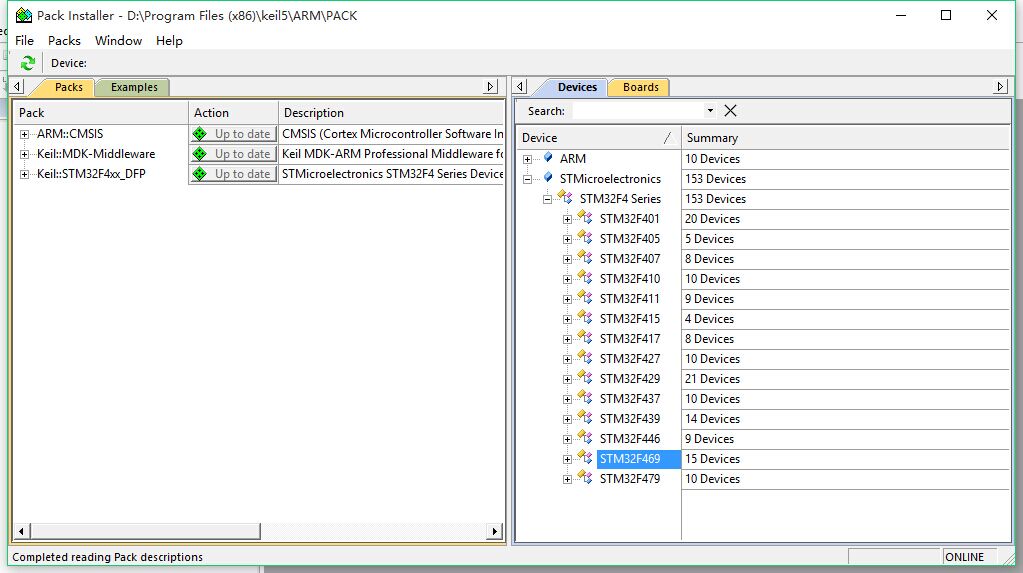Click the packs pane scroll-right arrow
1023x573 pixels.
[495, 531]
